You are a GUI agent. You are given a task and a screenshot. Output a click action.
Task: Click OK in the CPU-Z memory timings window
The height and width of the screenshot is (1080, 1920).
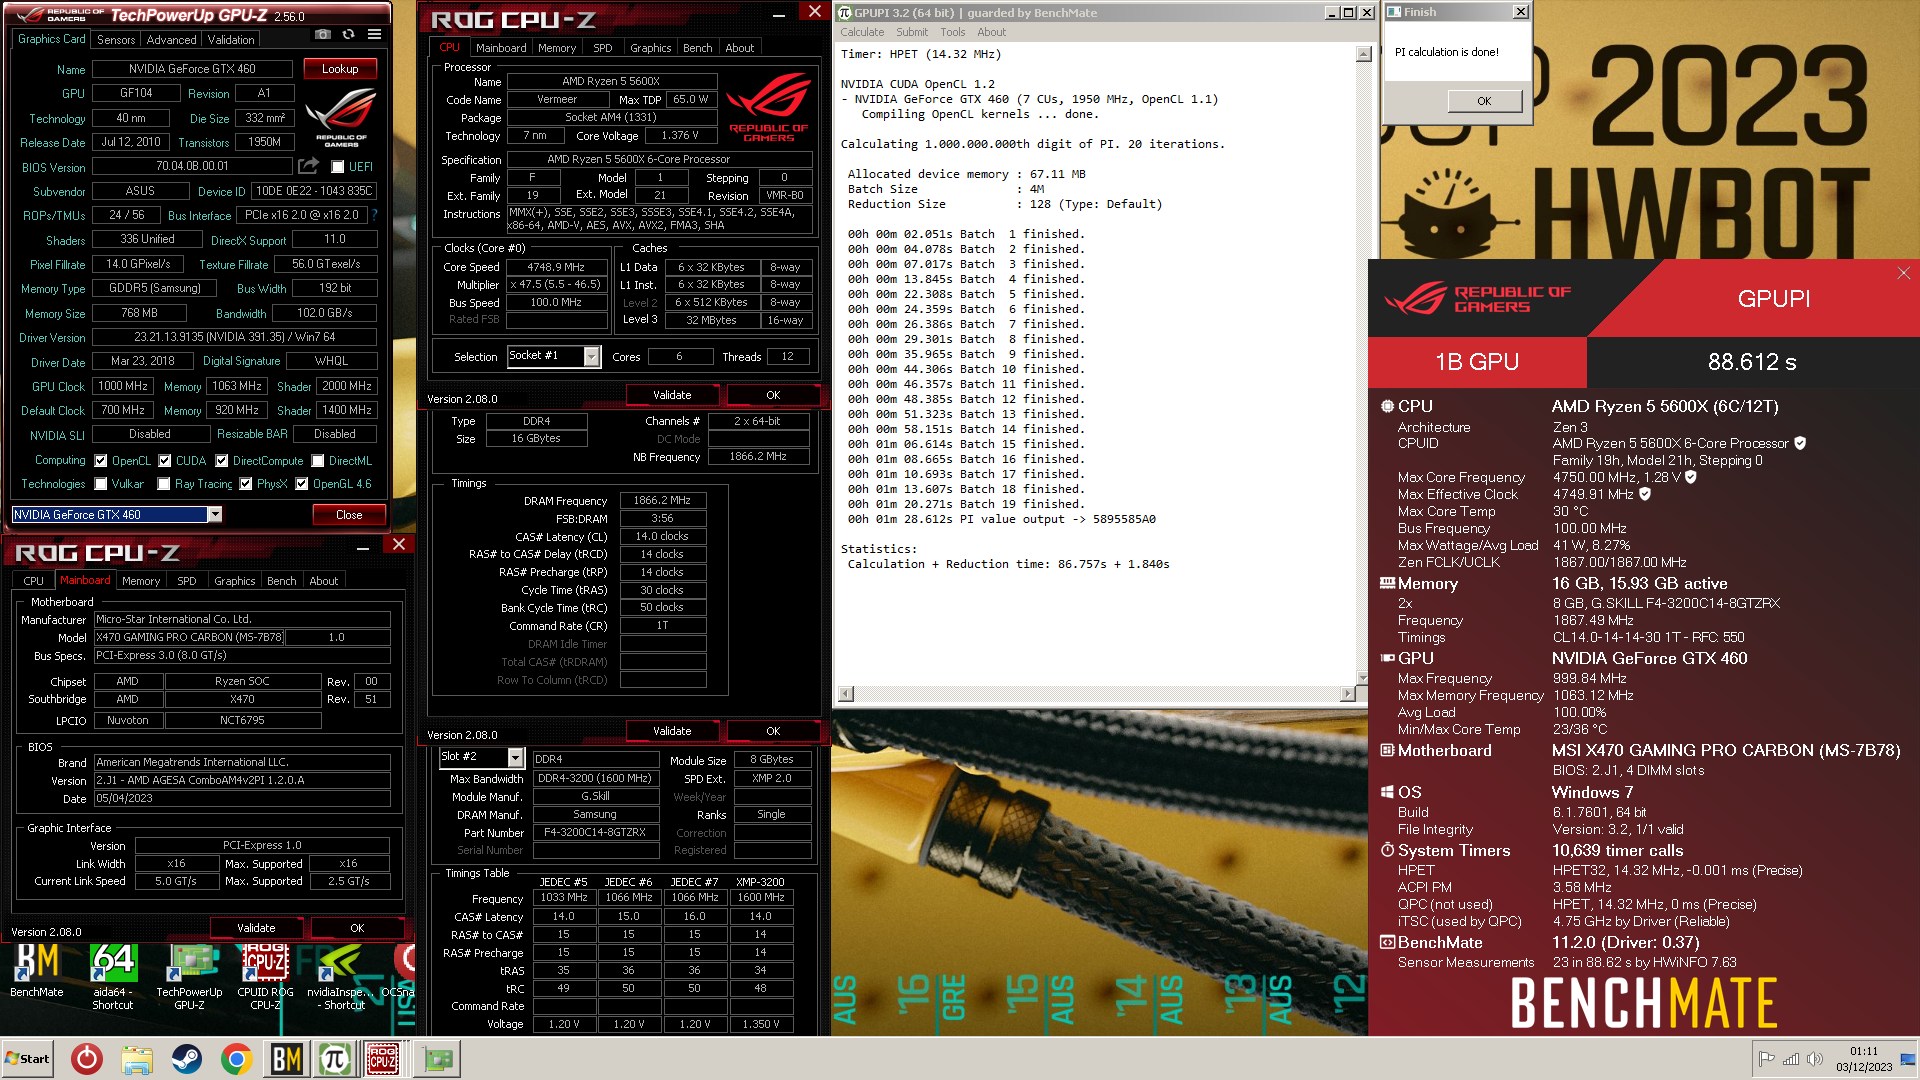[x=773, y=731]
